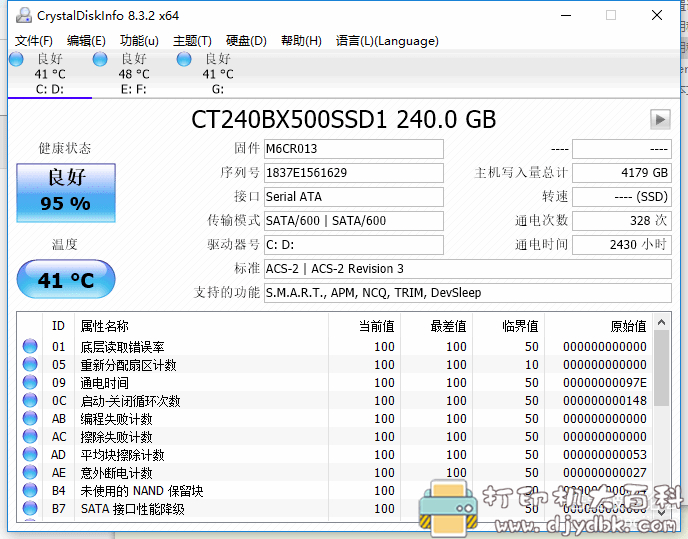The height and width of the screenshot is (539, 688).
Task: Click the 当前值 column header
Action: tap(364, 326)
